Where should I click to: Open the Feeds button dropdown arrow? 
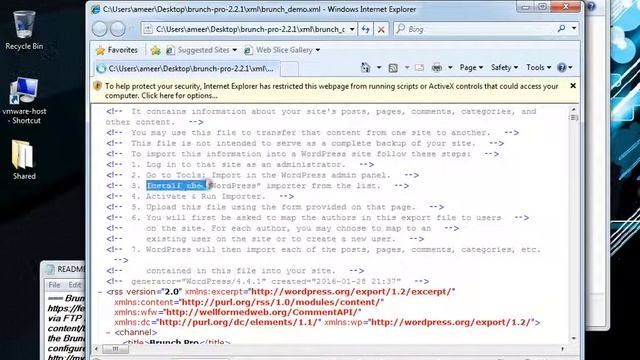pyautogui.click(x=407, y=67)
